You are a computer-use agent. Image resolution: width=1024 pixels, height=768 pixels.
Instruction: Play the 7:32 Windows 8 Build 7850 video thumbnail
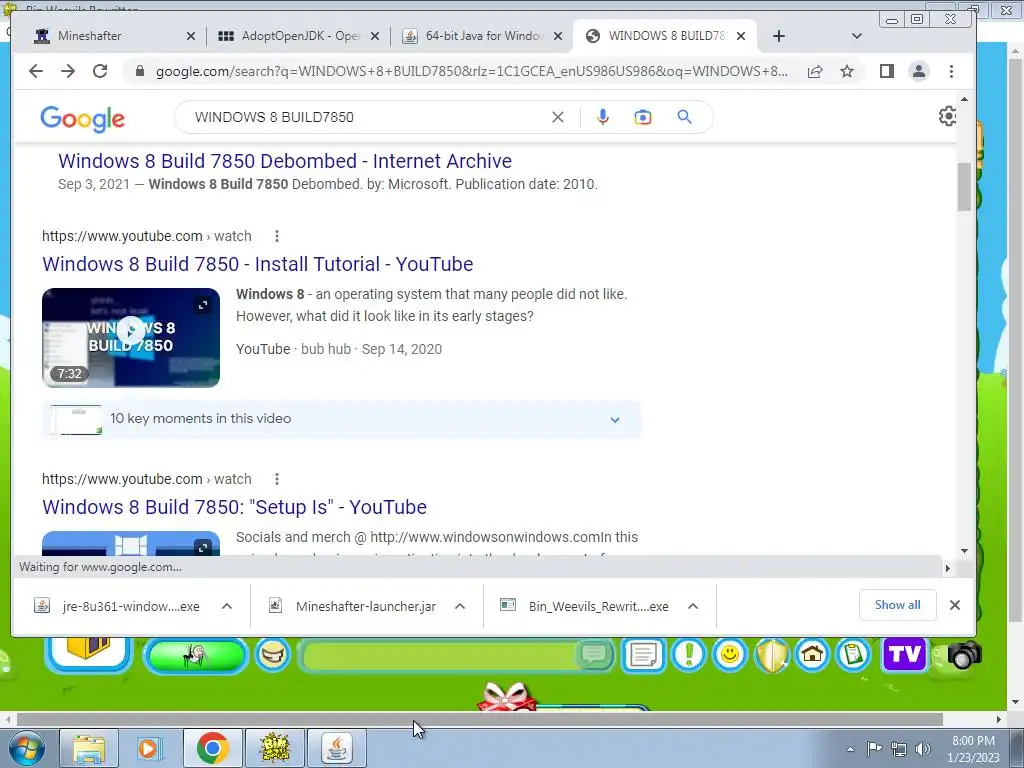pyautogui.click(x=131, y=337)
